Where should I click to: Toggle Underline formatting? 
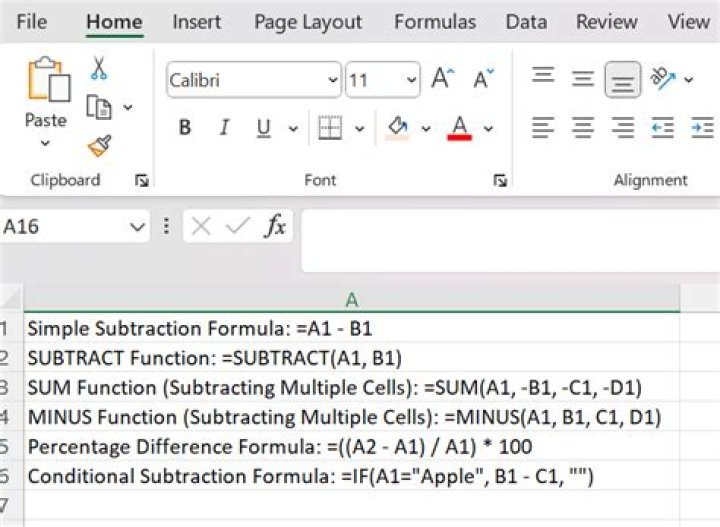264,128
